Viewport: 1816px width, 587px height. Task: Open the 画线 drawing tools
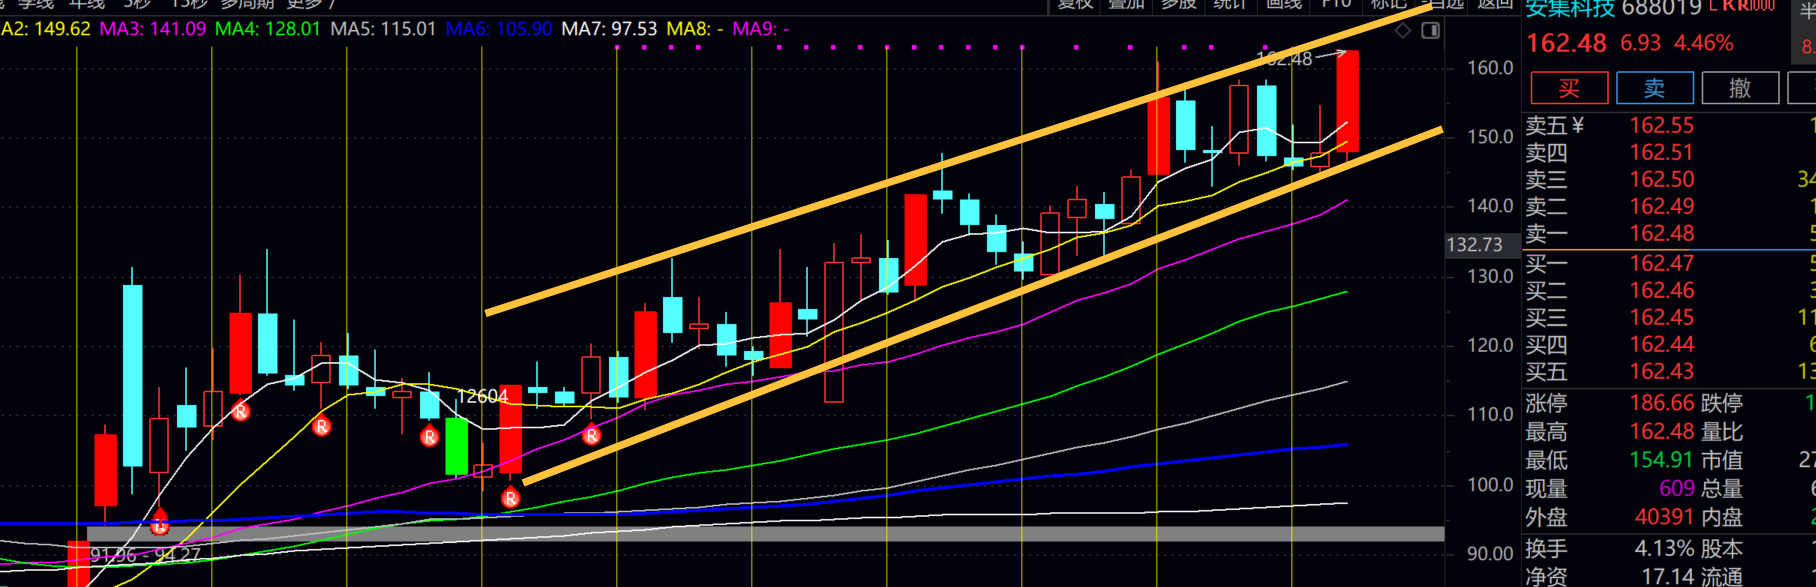1283,4
